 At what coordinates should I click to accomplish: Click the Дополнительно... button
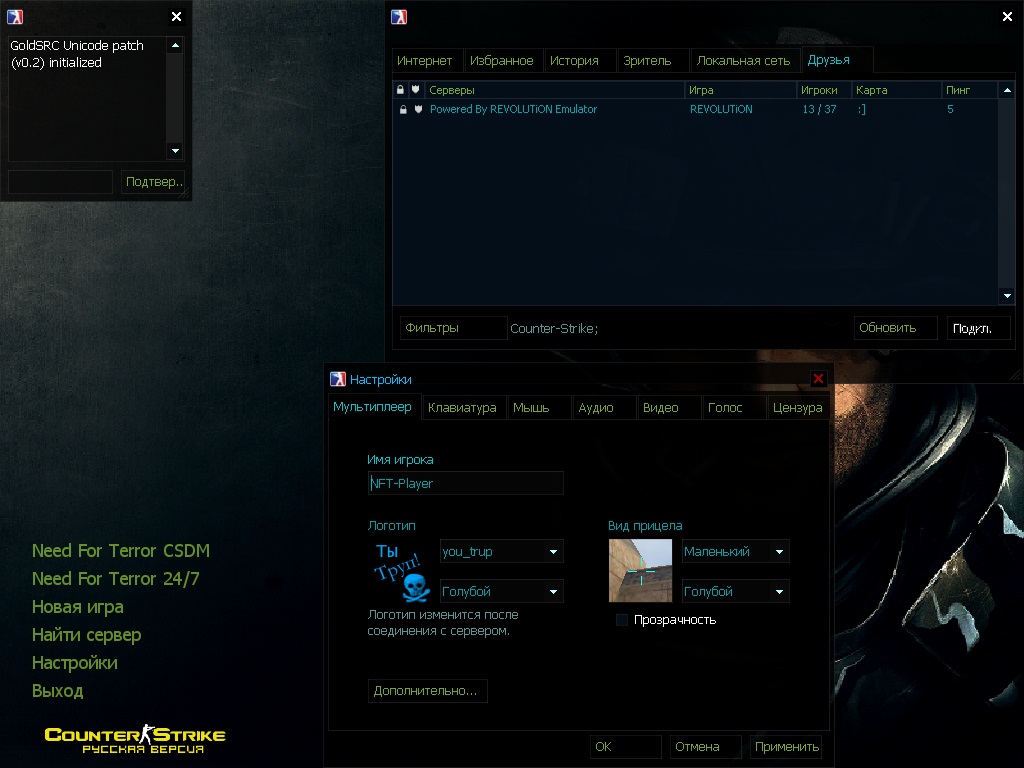pyautogui.click(x=427, y=691)
